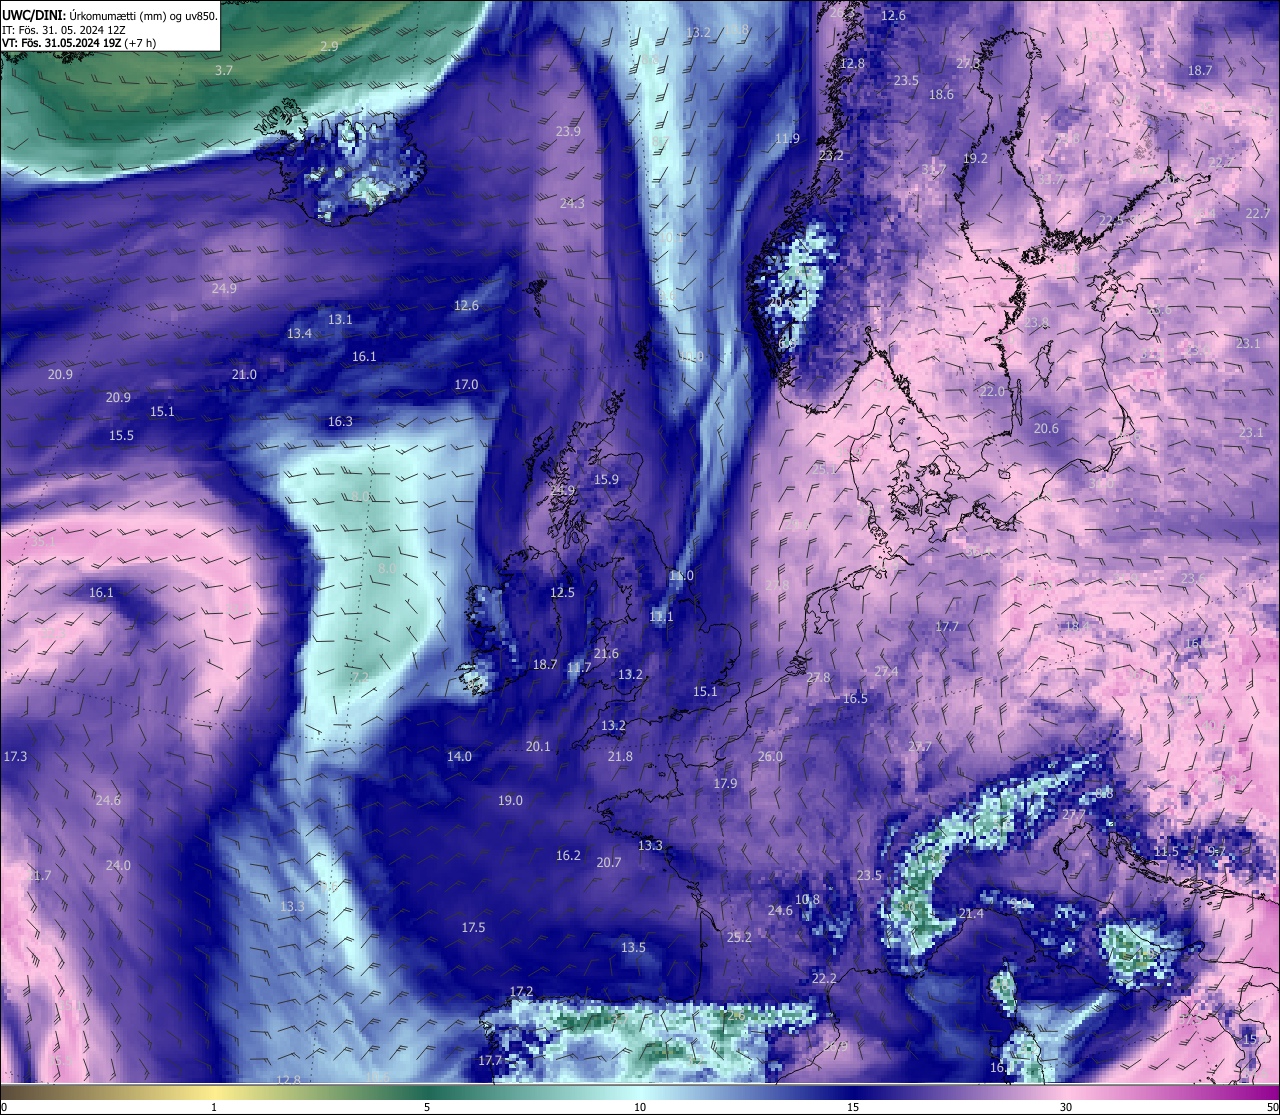Click the 1 tick on the color scale

point(214,1107)
